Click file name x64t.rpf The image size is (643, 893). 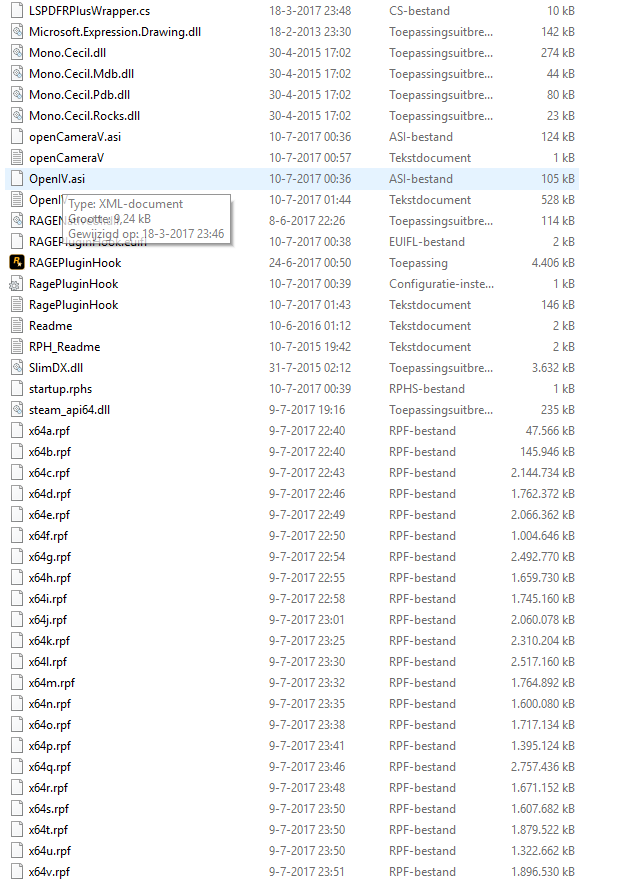point(48,830)
